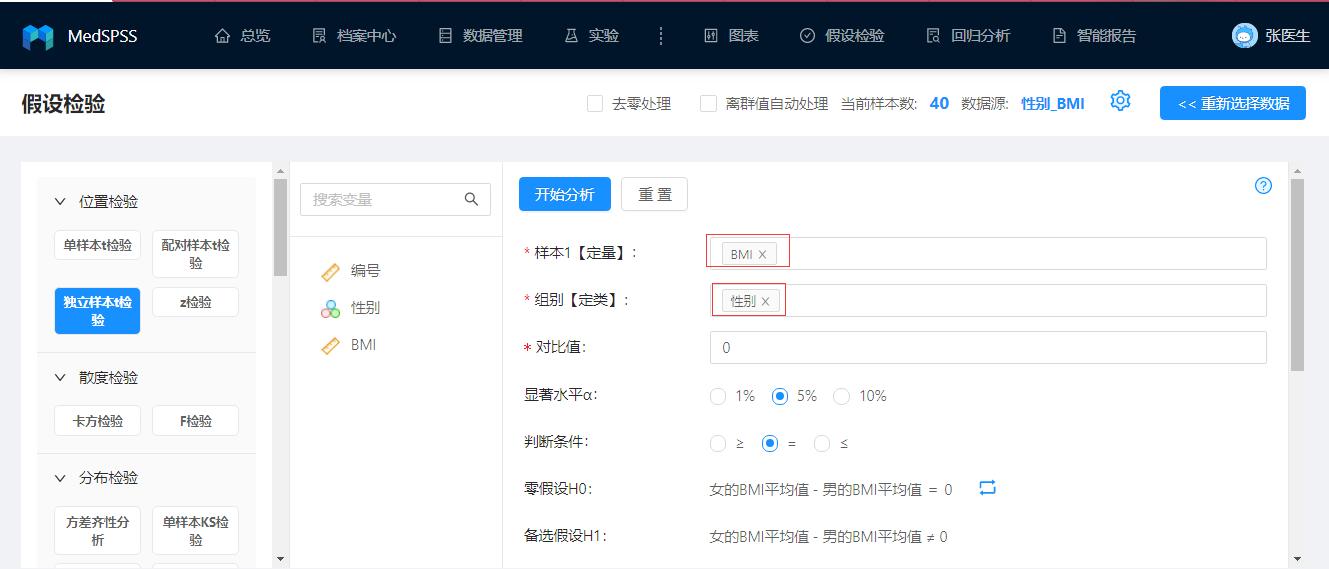Remove the BMI tag using its X
Image resolution: width=1329 pixels, height=569 pixels.
coord(762,254)
